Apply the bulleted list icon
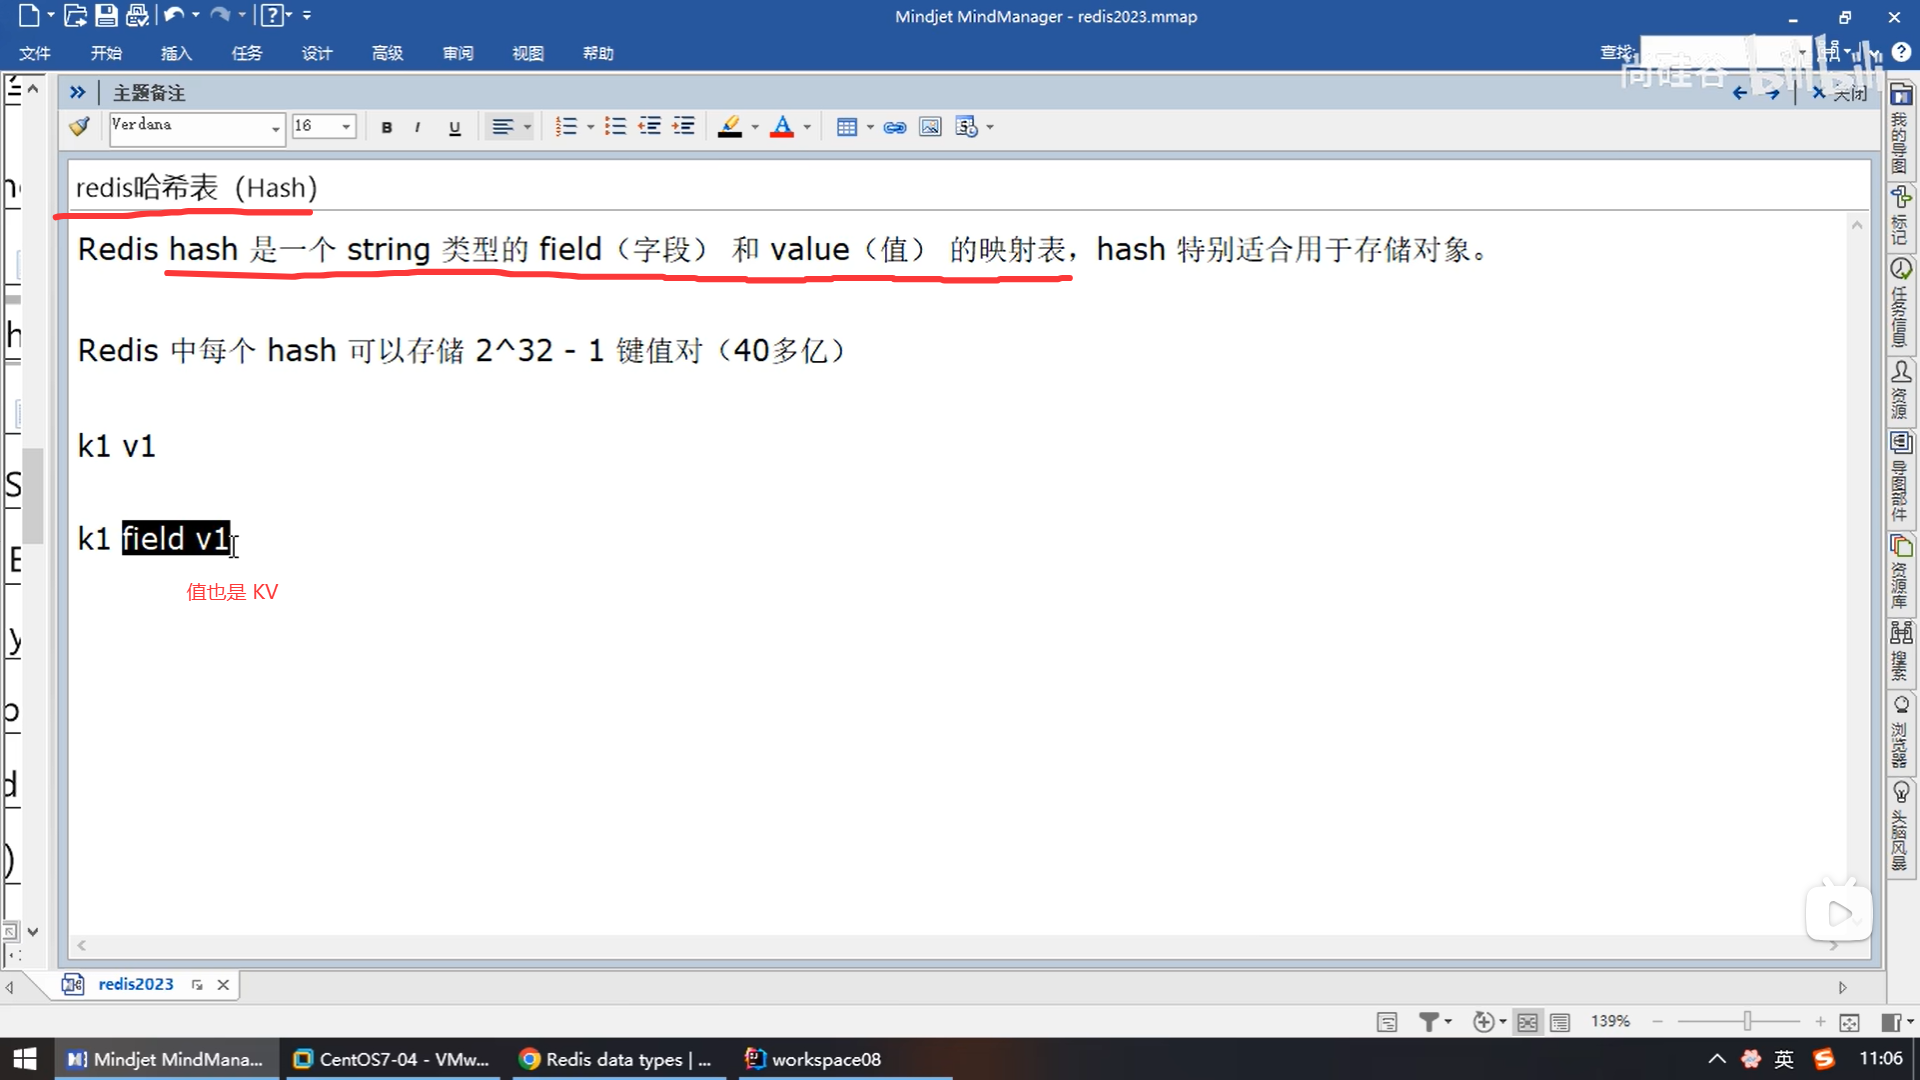The width and height of the screenshot is (1920, 1080). (x=615, y=127)
